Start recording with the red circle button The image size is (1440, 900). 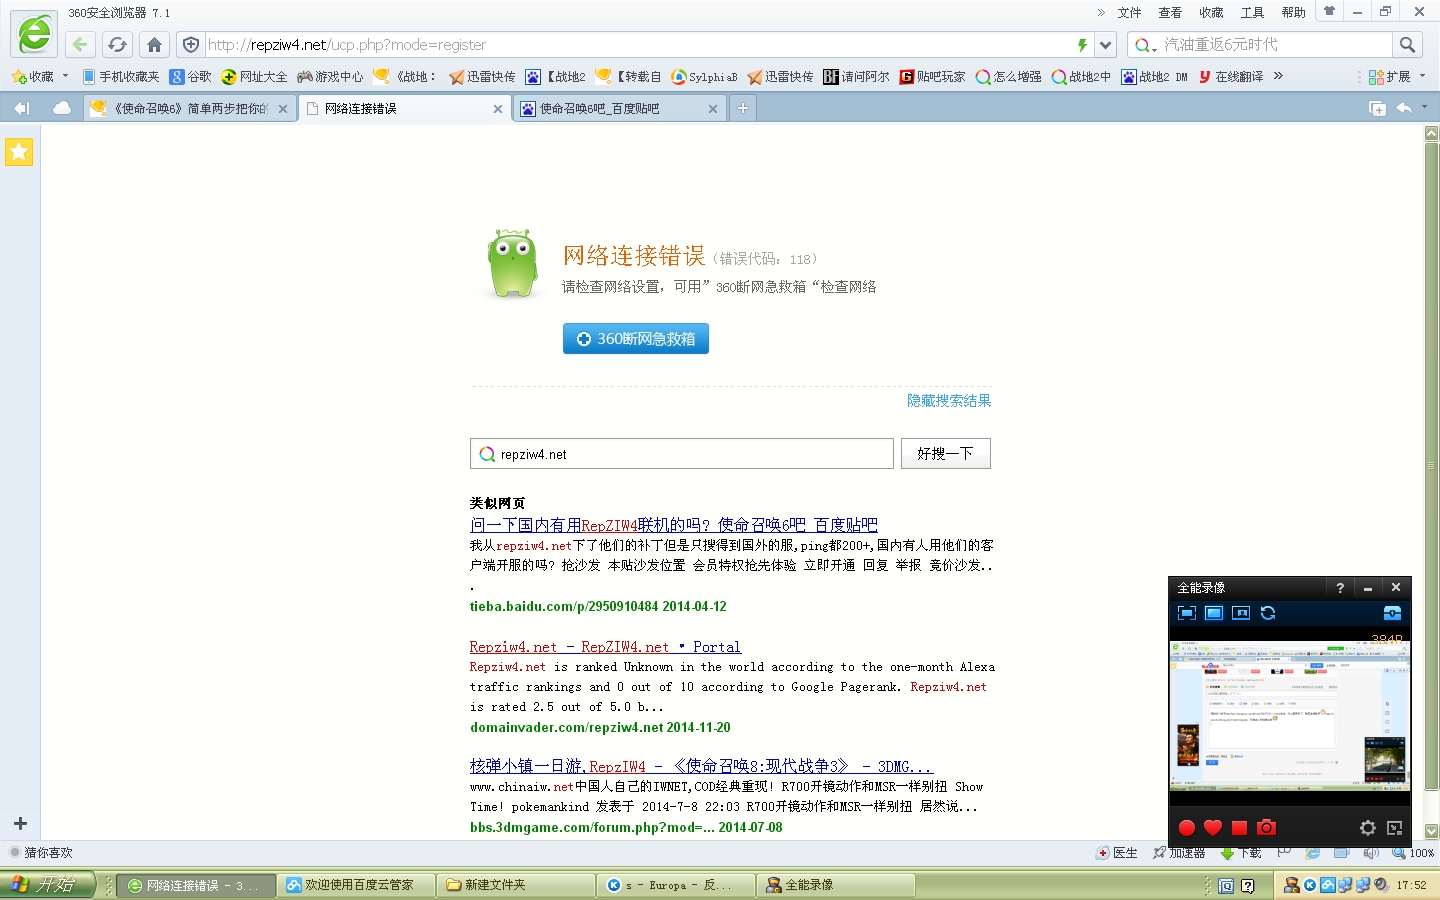pyautogui.click(x=1187, y=827)
